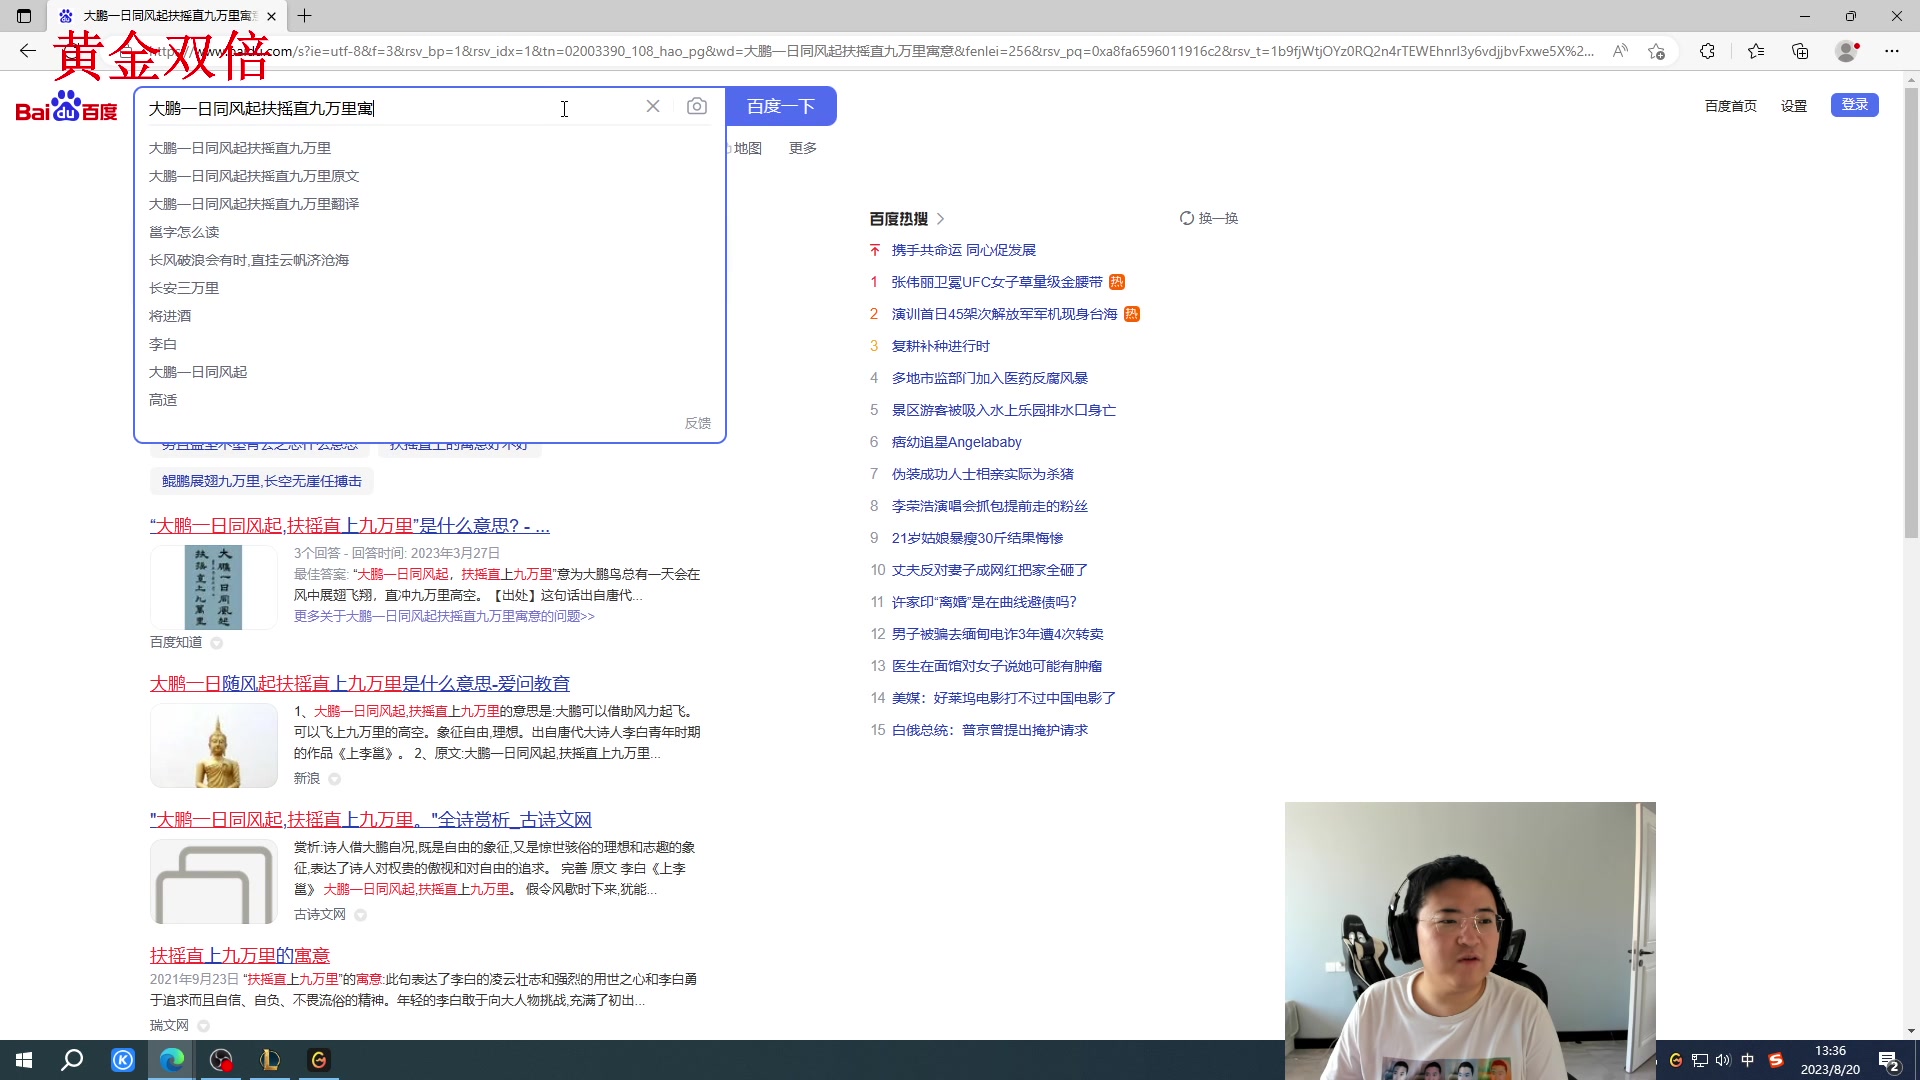Open browser favorites star list icon

[x=1756, y=51]
